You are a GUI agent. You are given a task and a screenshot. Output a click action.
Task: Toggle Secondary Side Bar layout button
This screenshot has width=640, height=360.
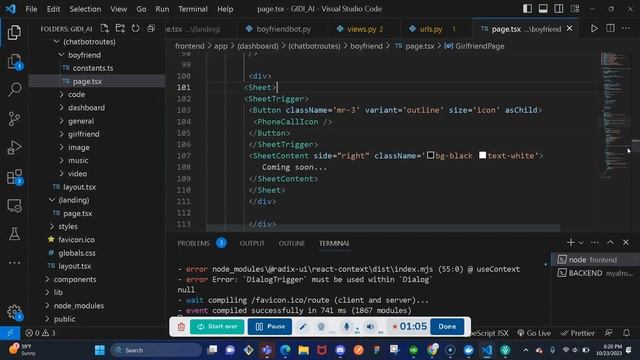click(559, 9)
